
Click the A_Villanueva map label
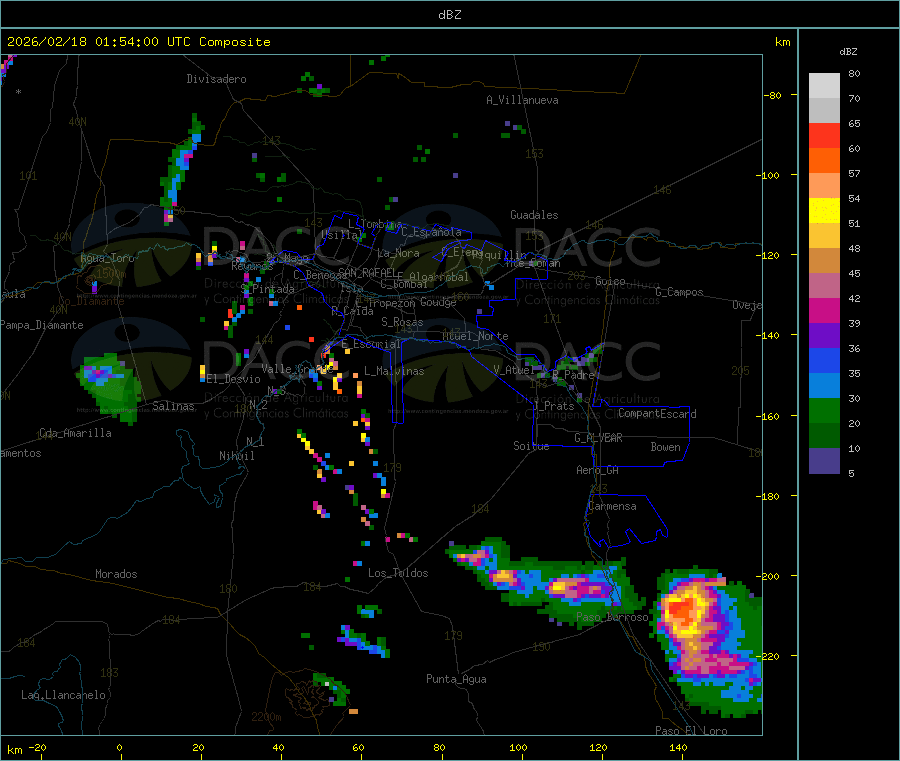(522, 100)
